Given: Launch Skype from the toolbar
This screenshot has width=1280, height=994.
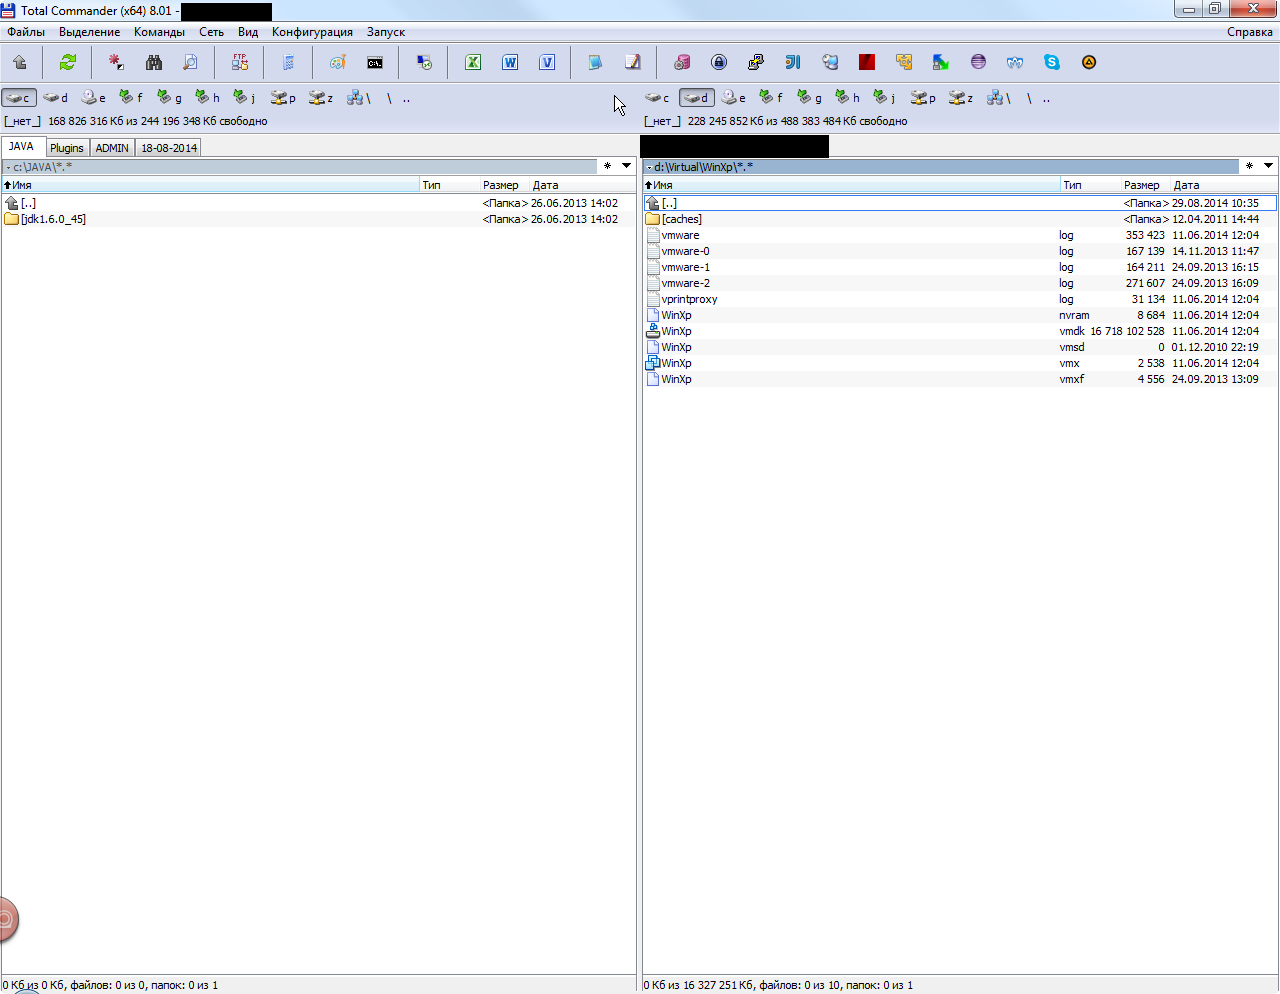Looking at the screenshot, I should click(1052, 62).
